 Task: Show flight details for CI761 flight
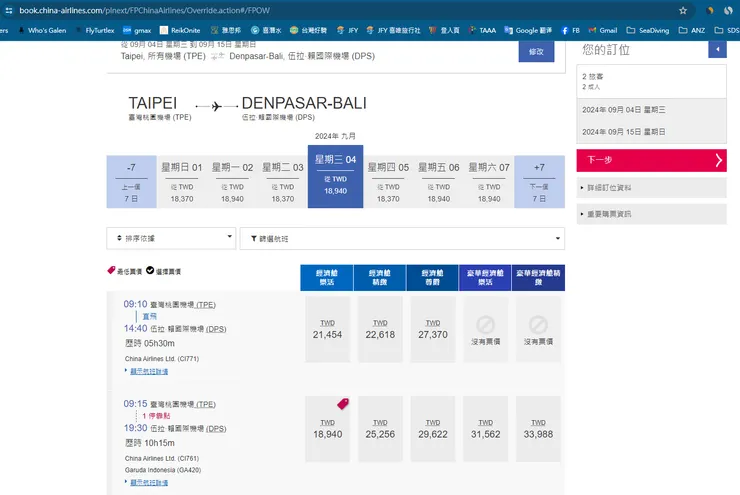149,482
